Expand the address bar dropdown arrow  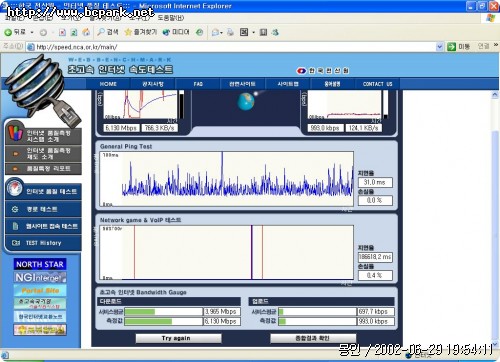click(x=439, y=47)
